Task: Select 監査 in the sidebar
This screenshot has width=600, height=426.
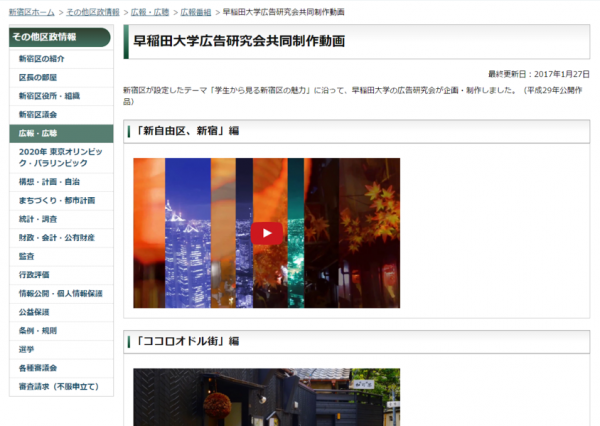Action: coord(61,256)
